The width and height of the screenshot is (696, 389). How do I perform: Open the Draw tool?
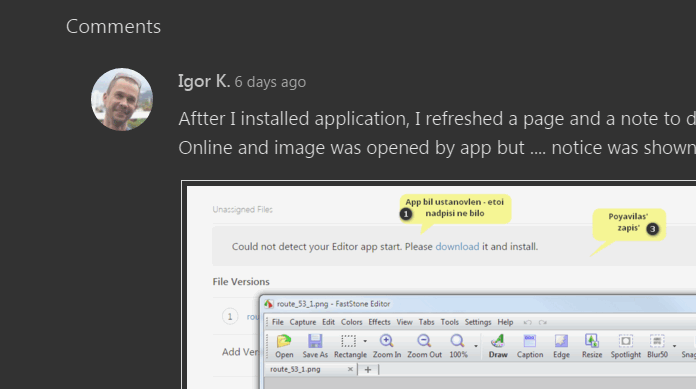coord(498,341)
